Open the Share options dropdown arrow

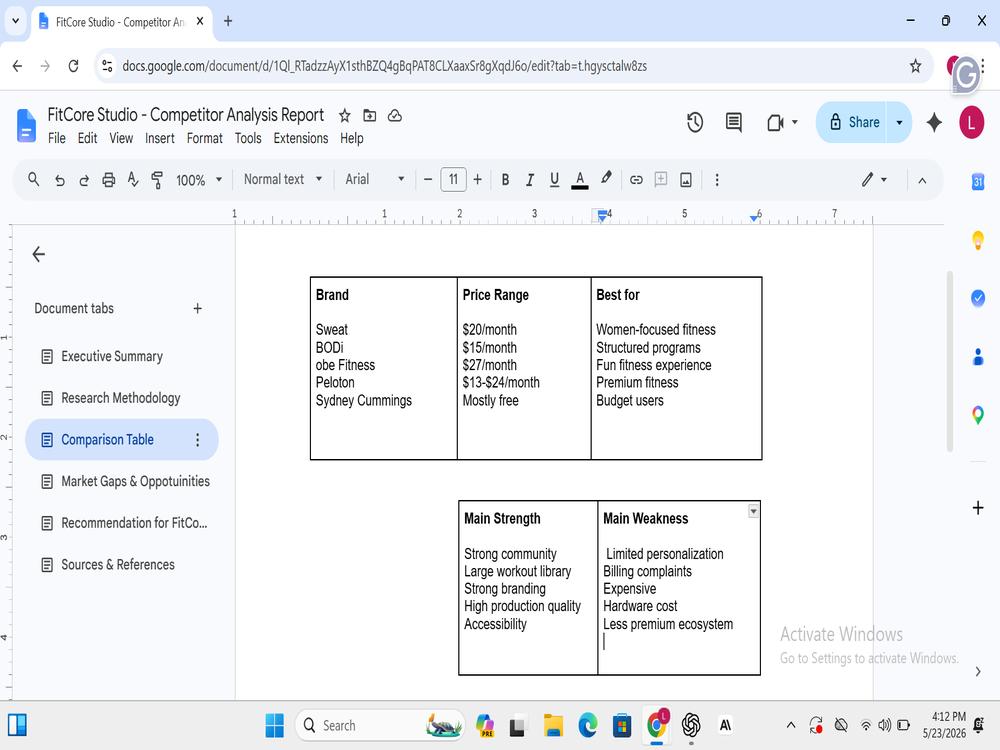tap(899, 122)
